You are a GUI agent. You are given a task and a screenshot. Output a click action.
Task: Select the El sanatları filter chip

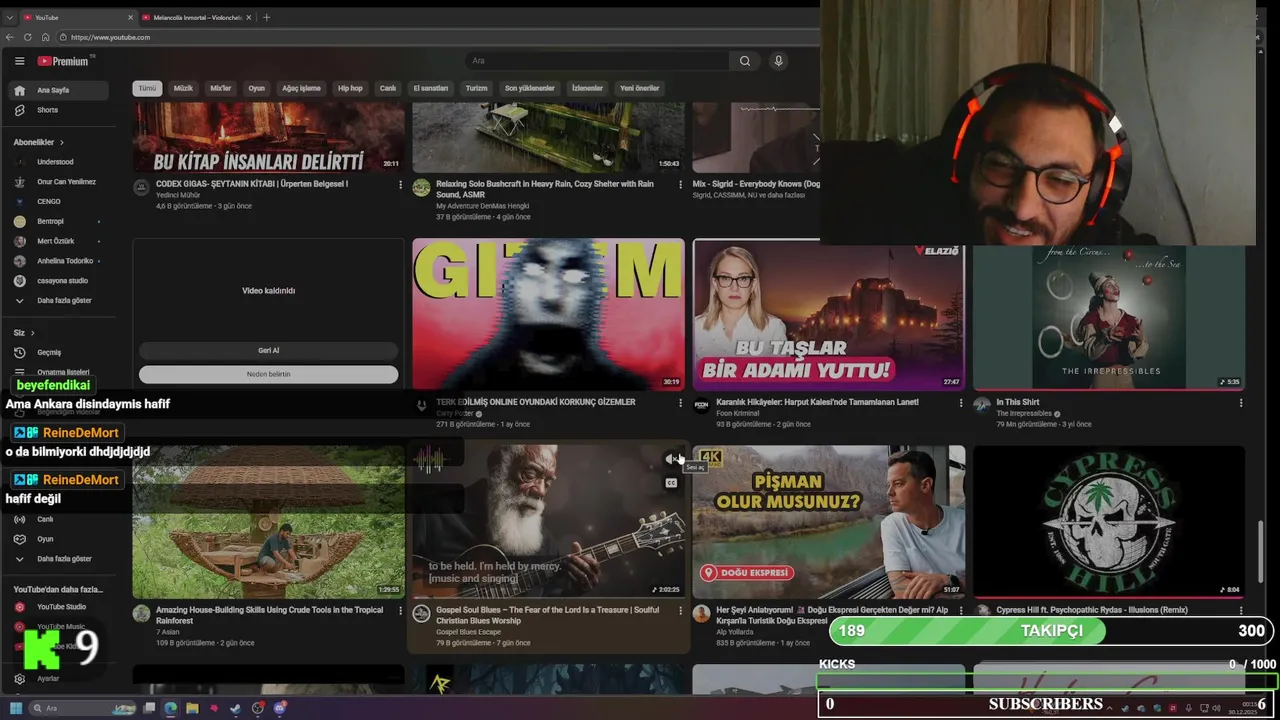click(431, 88)
